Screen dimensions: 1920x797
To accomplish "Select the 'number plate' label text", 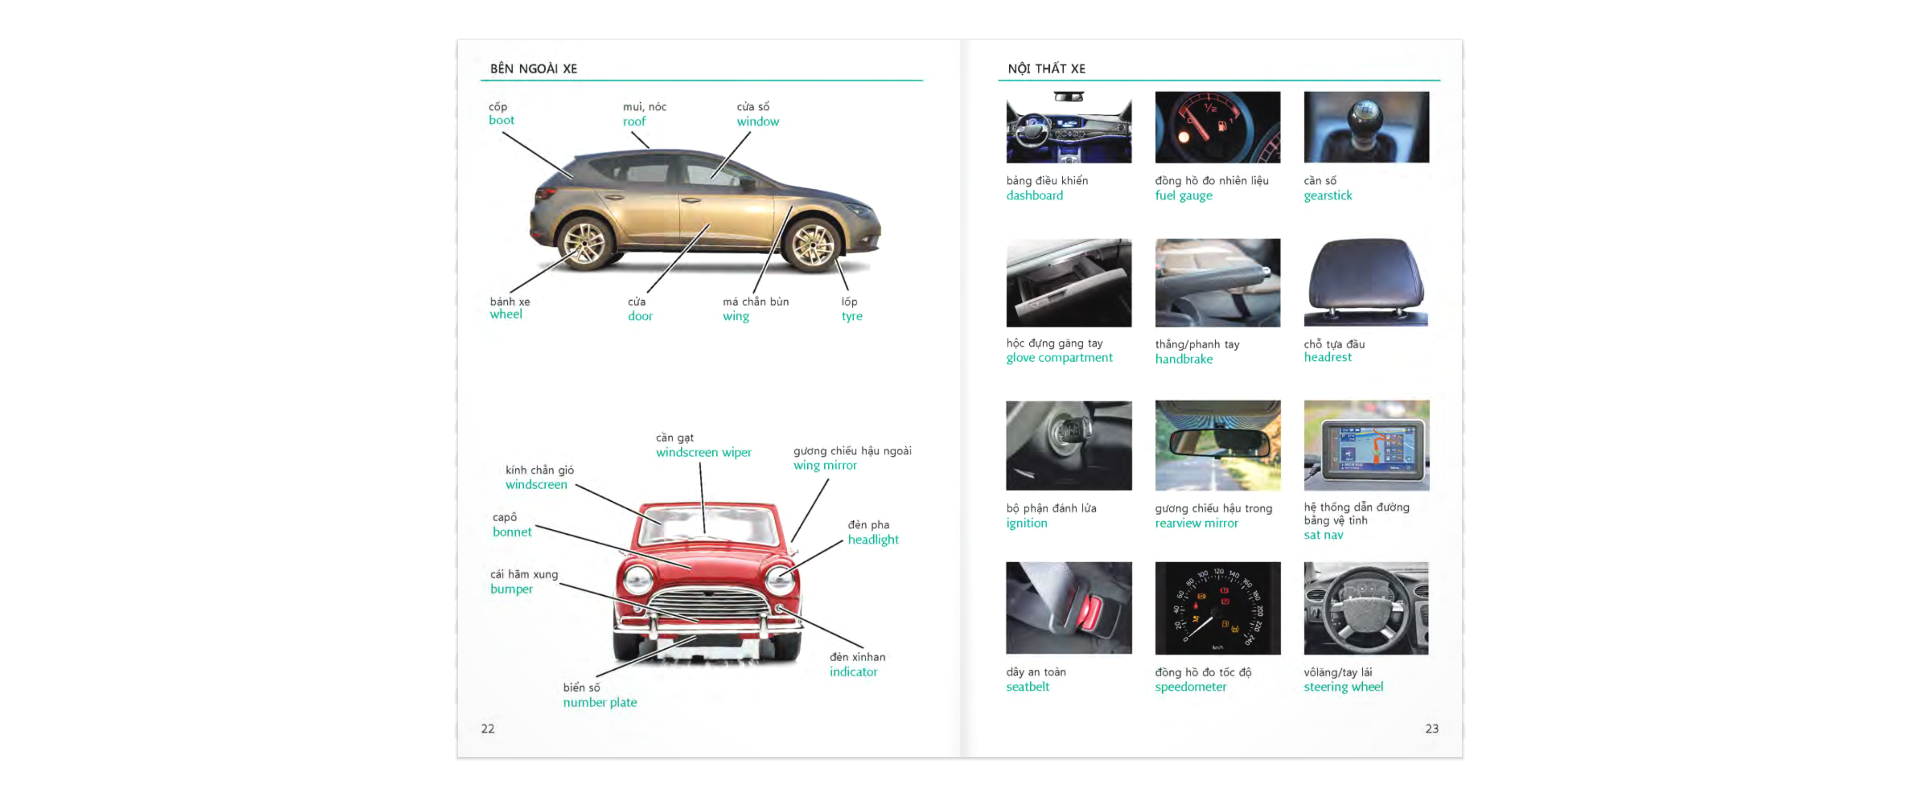I will point(599,702).
